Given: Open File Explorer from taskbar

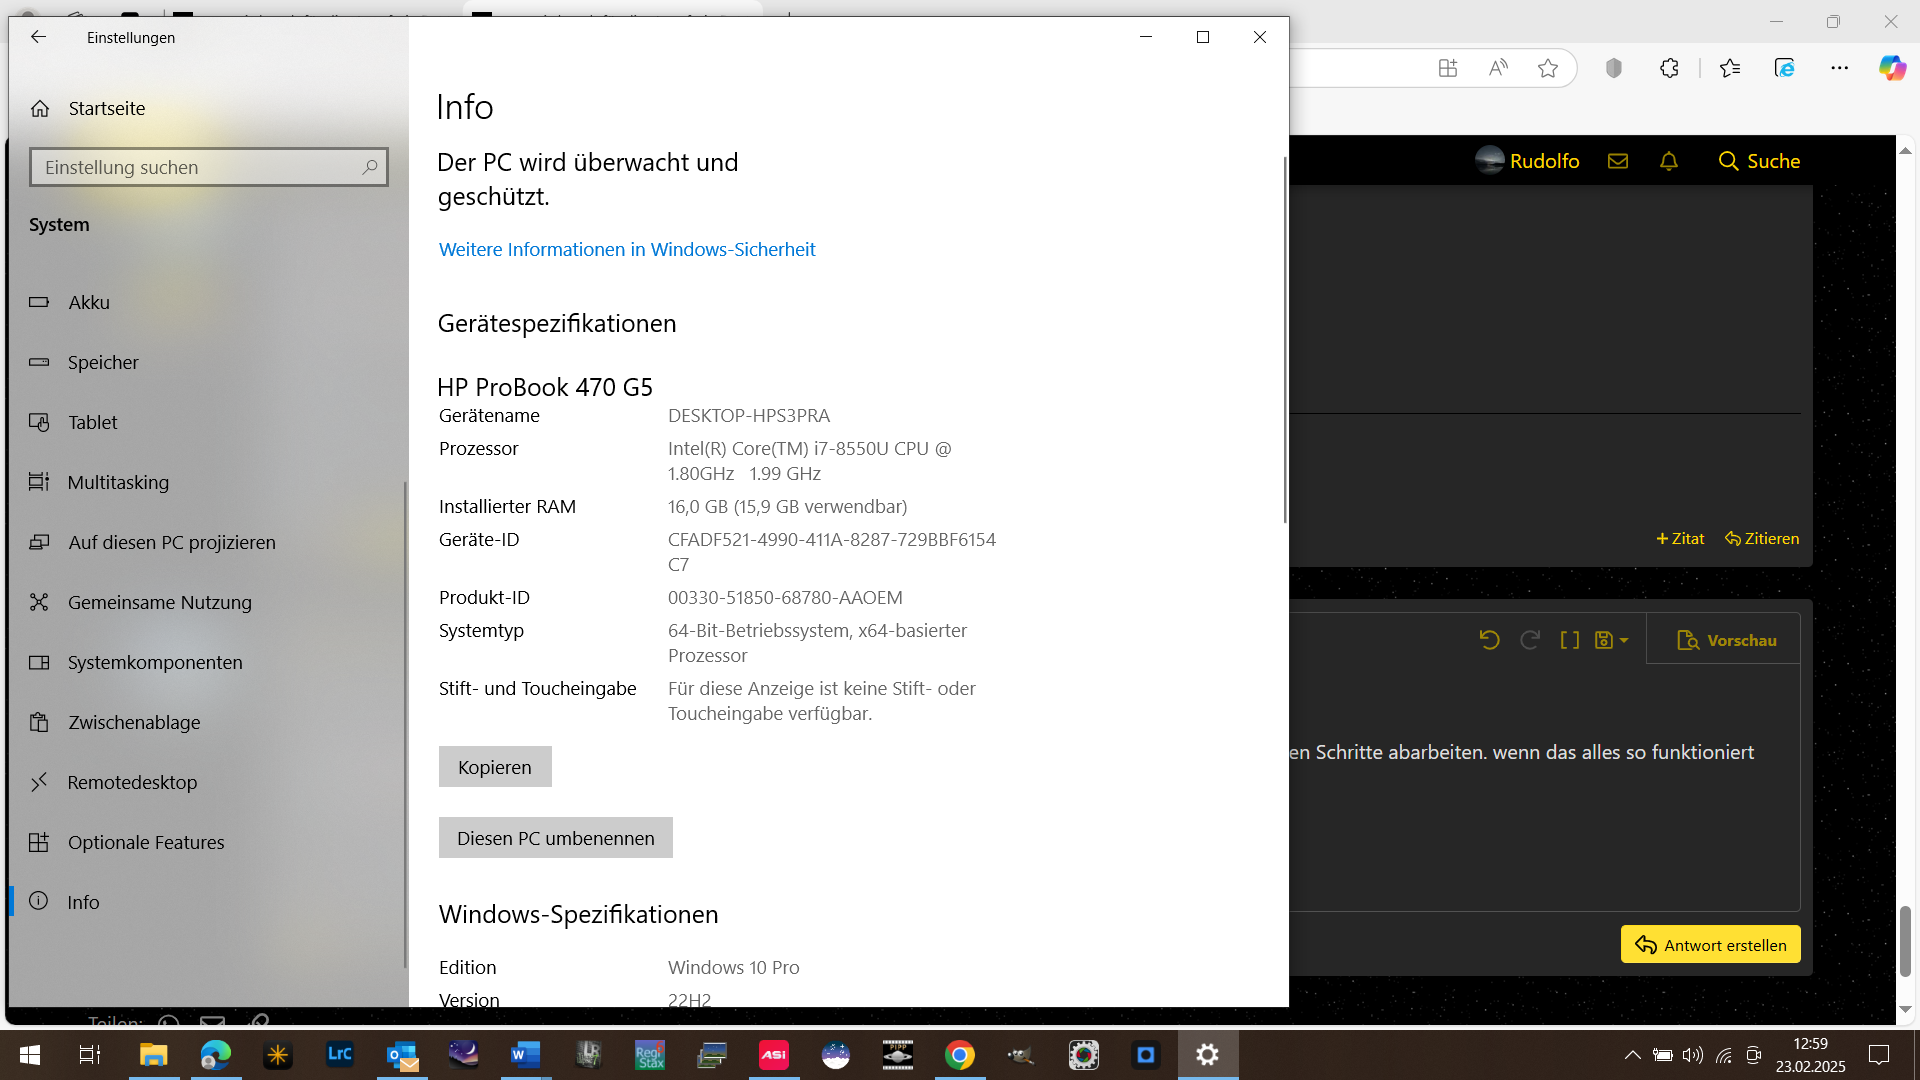Looking at the screenshot, I should pos(153,1055).
